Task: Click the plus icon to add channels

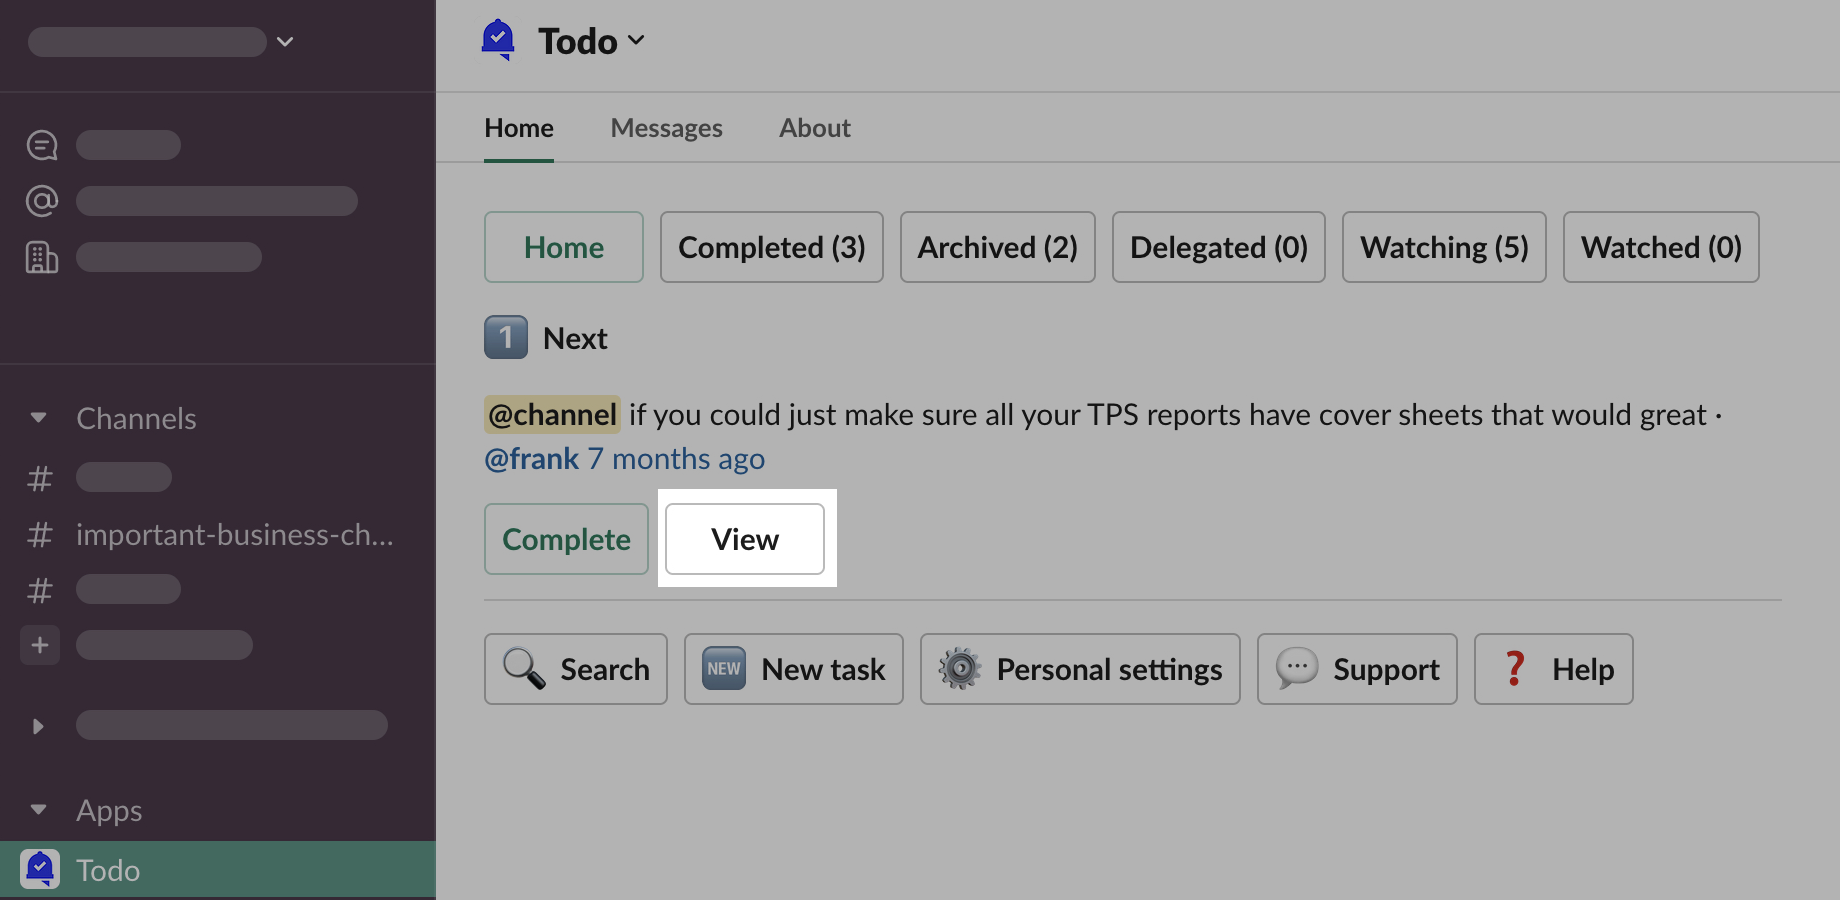Action: (x=40, y=645)
